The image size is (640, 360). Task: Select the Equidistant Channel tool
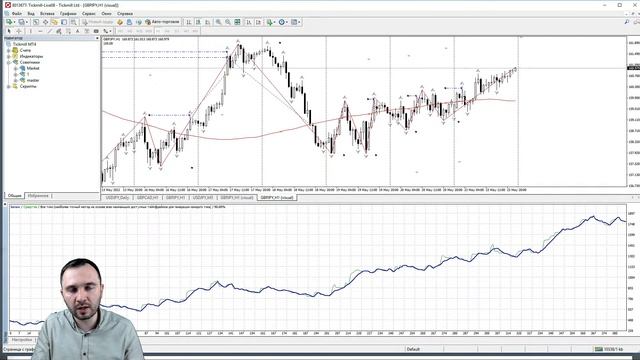pyautogui.click(x=59, y=31)
